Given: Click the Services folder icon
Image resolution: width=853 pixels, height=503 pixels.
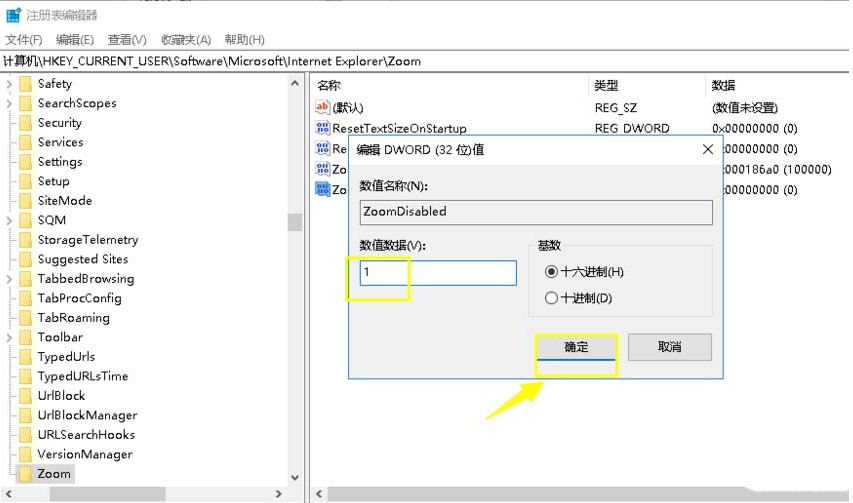Looking at the screenshot, I should [x=25, y=142].
